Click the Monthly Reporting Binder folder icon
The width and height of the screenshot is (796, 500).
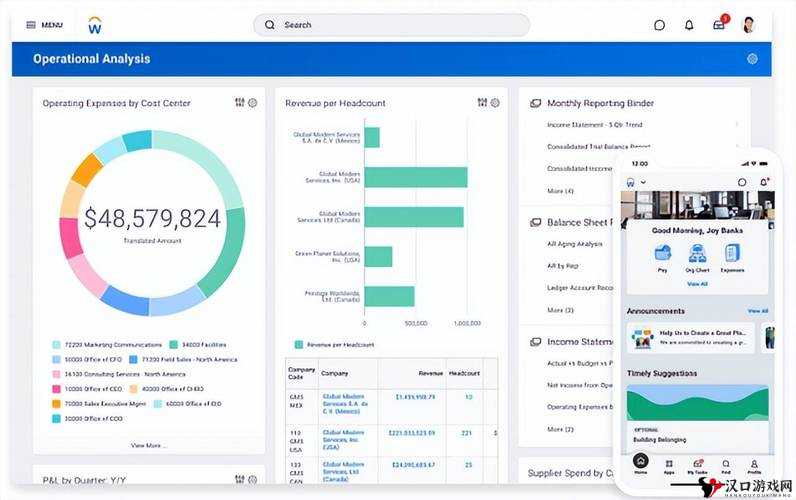click(535, 103)
